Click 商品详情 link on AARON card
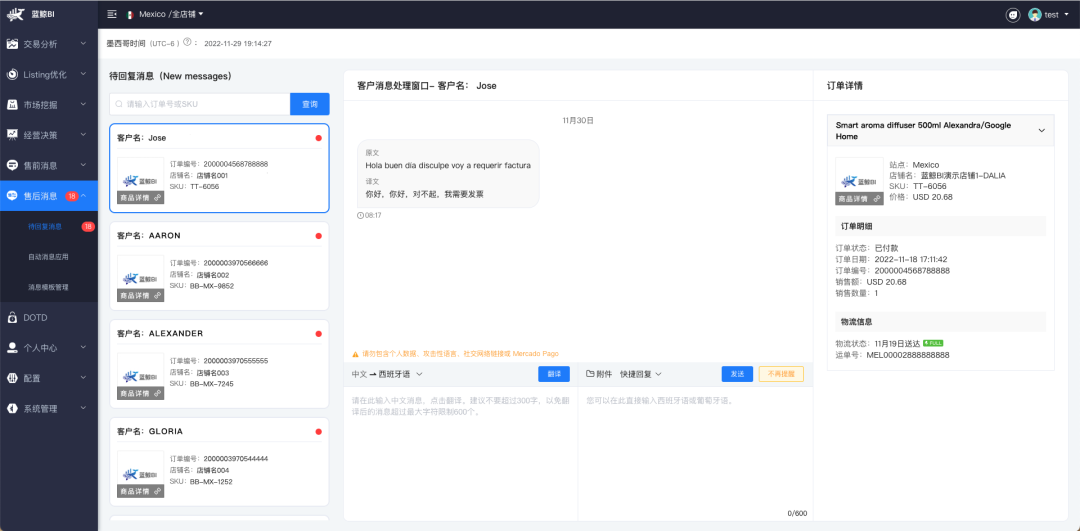Viewport: 1080px width, 531px height. (x=141, y=295)
